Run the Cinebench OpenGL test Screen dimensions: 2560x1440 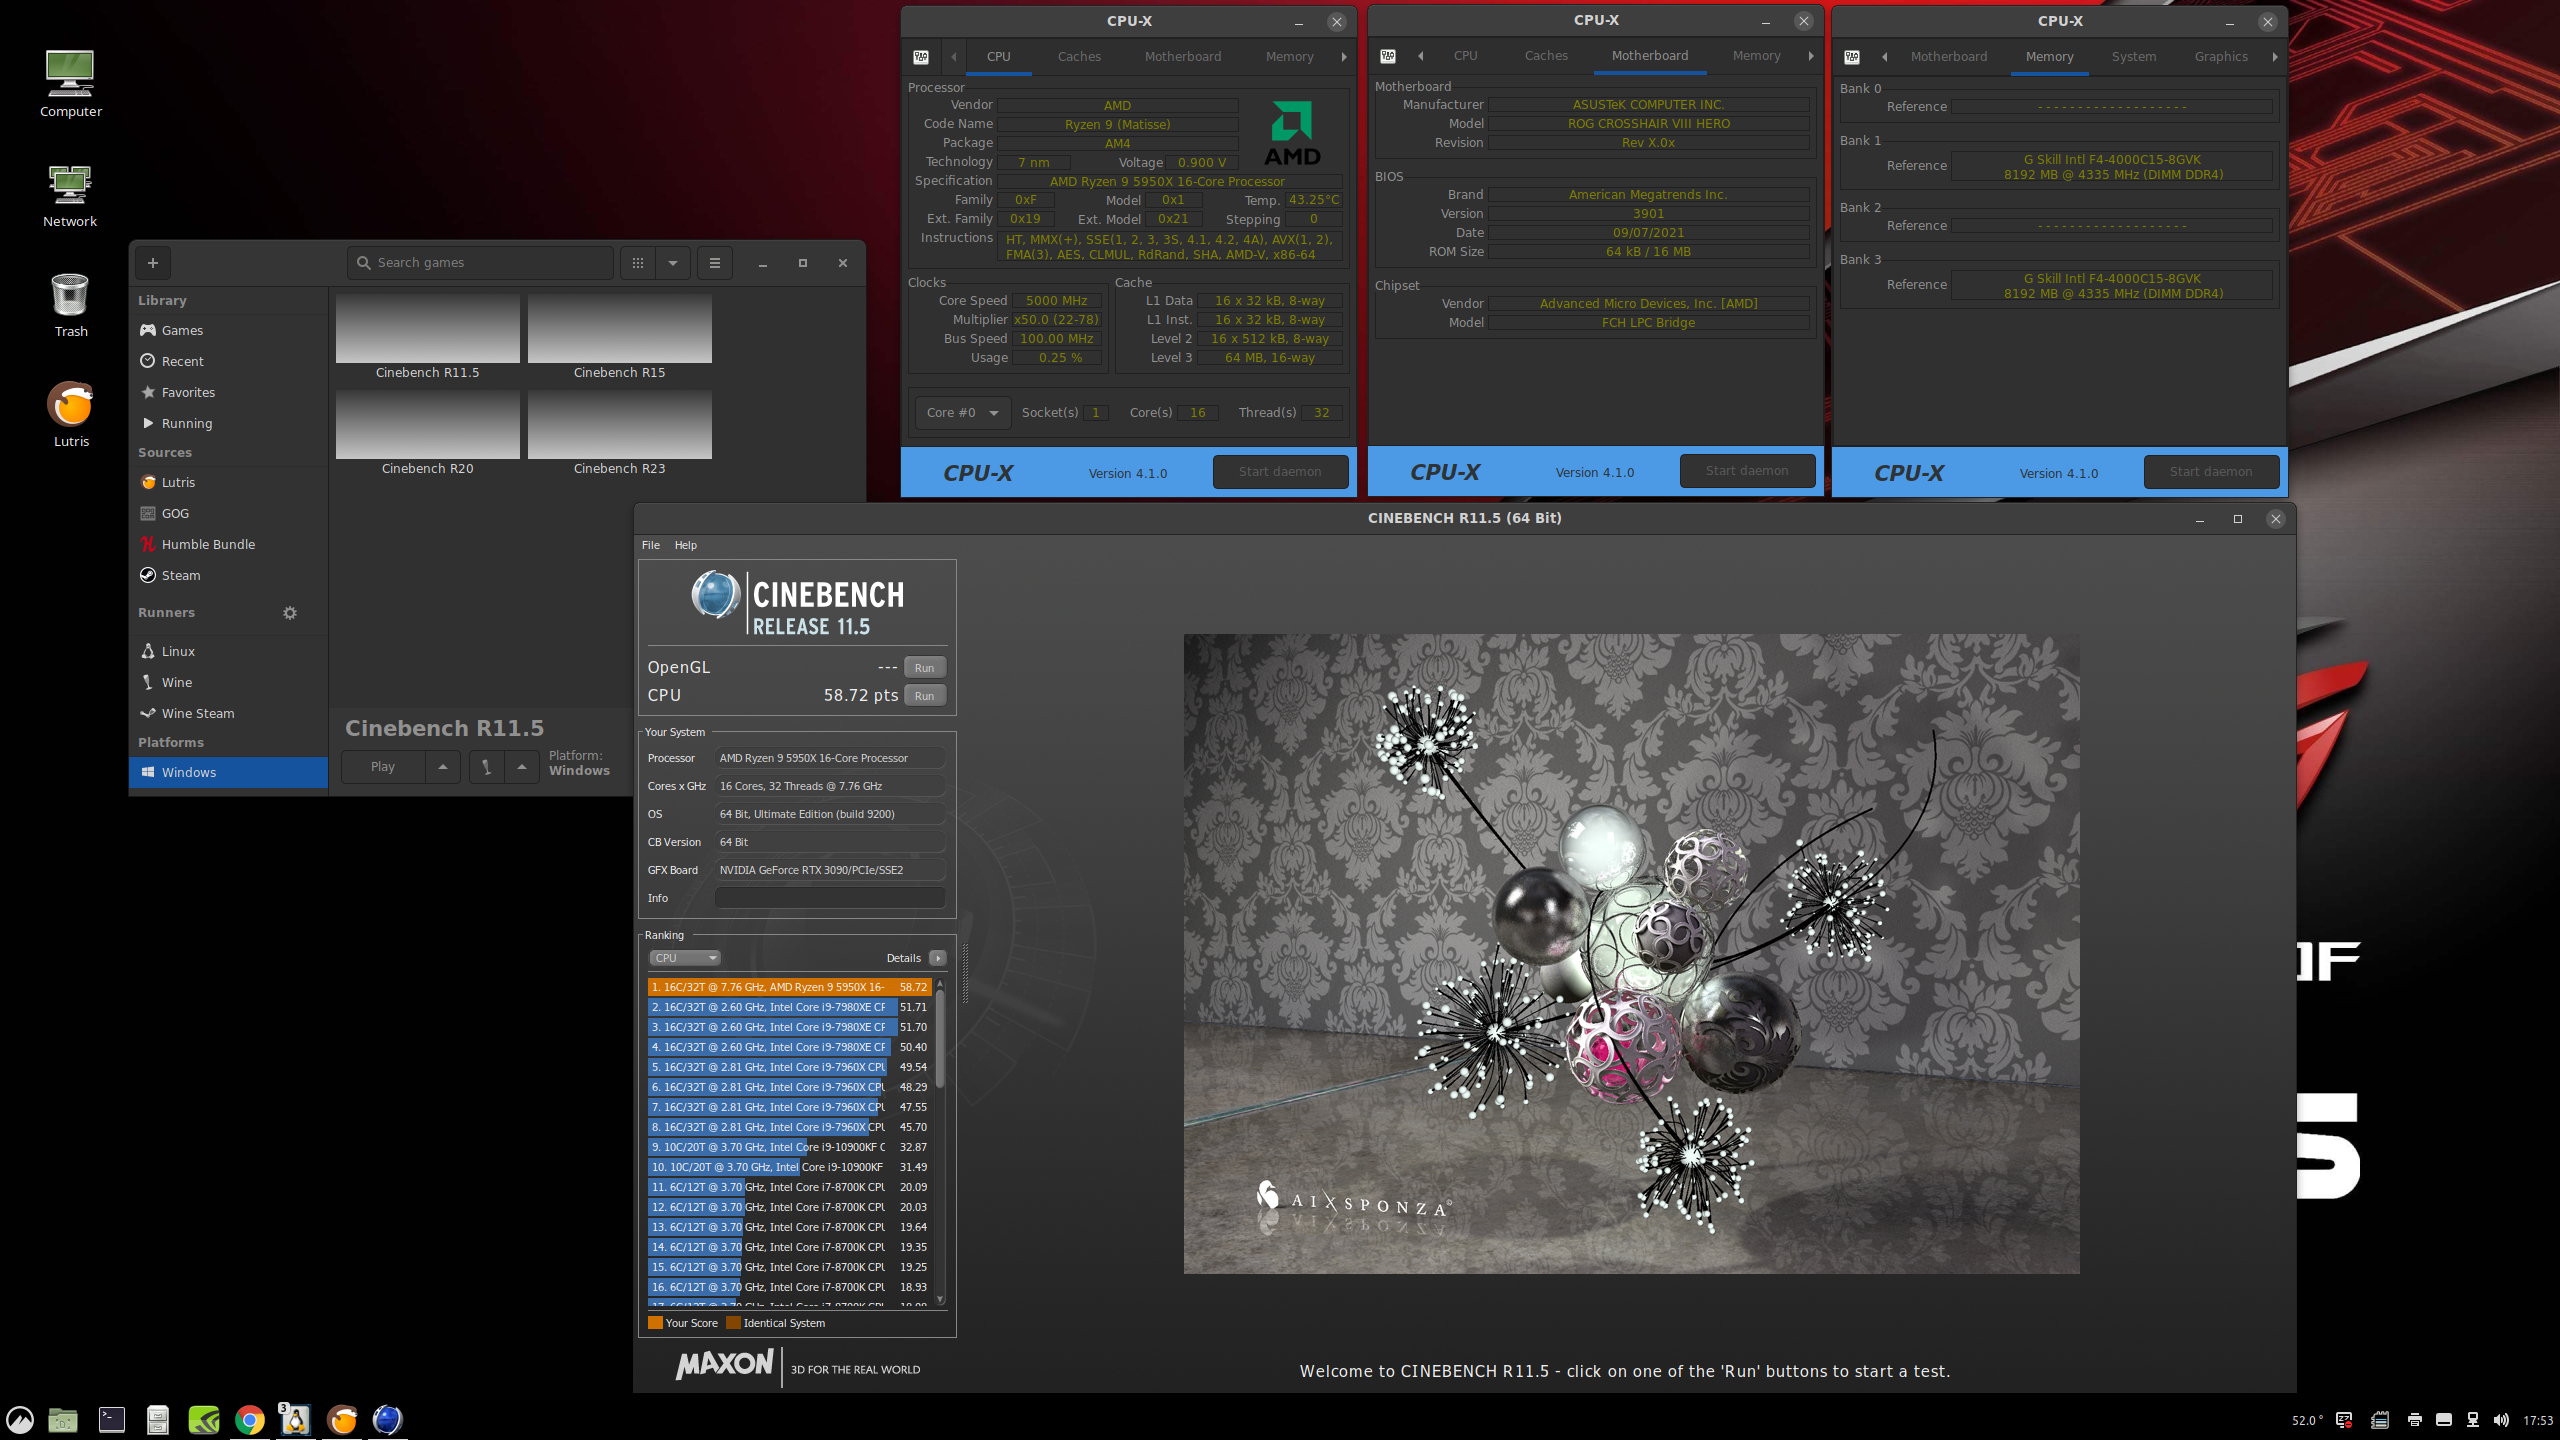tap(924, 668)
